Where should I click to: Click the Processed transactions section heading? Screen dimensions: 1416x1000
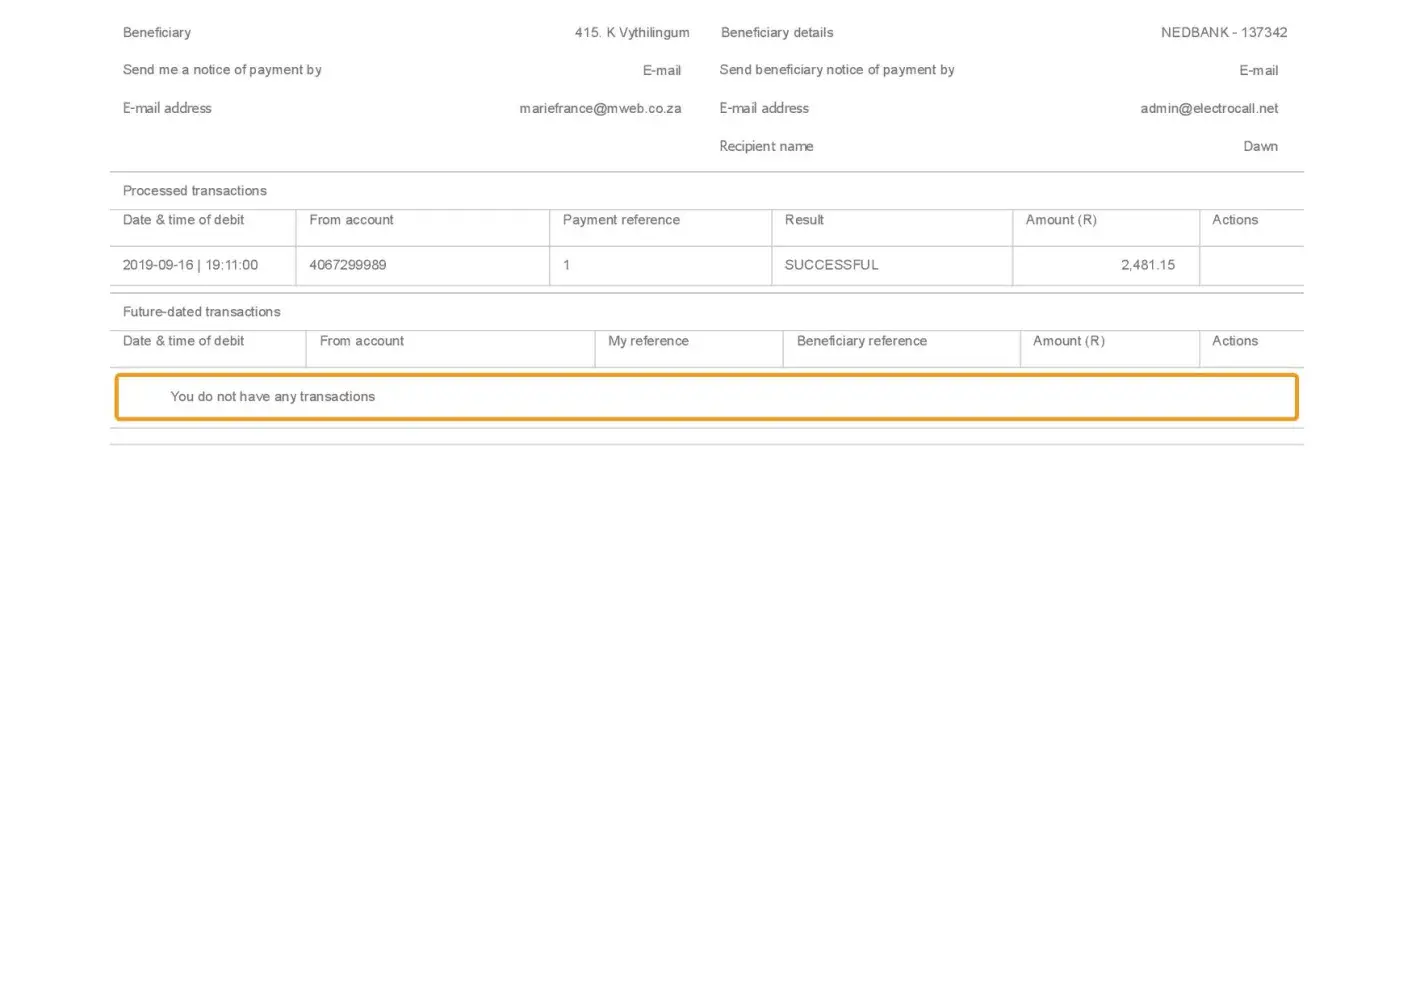pyautogui.click(x=195, y=191)
